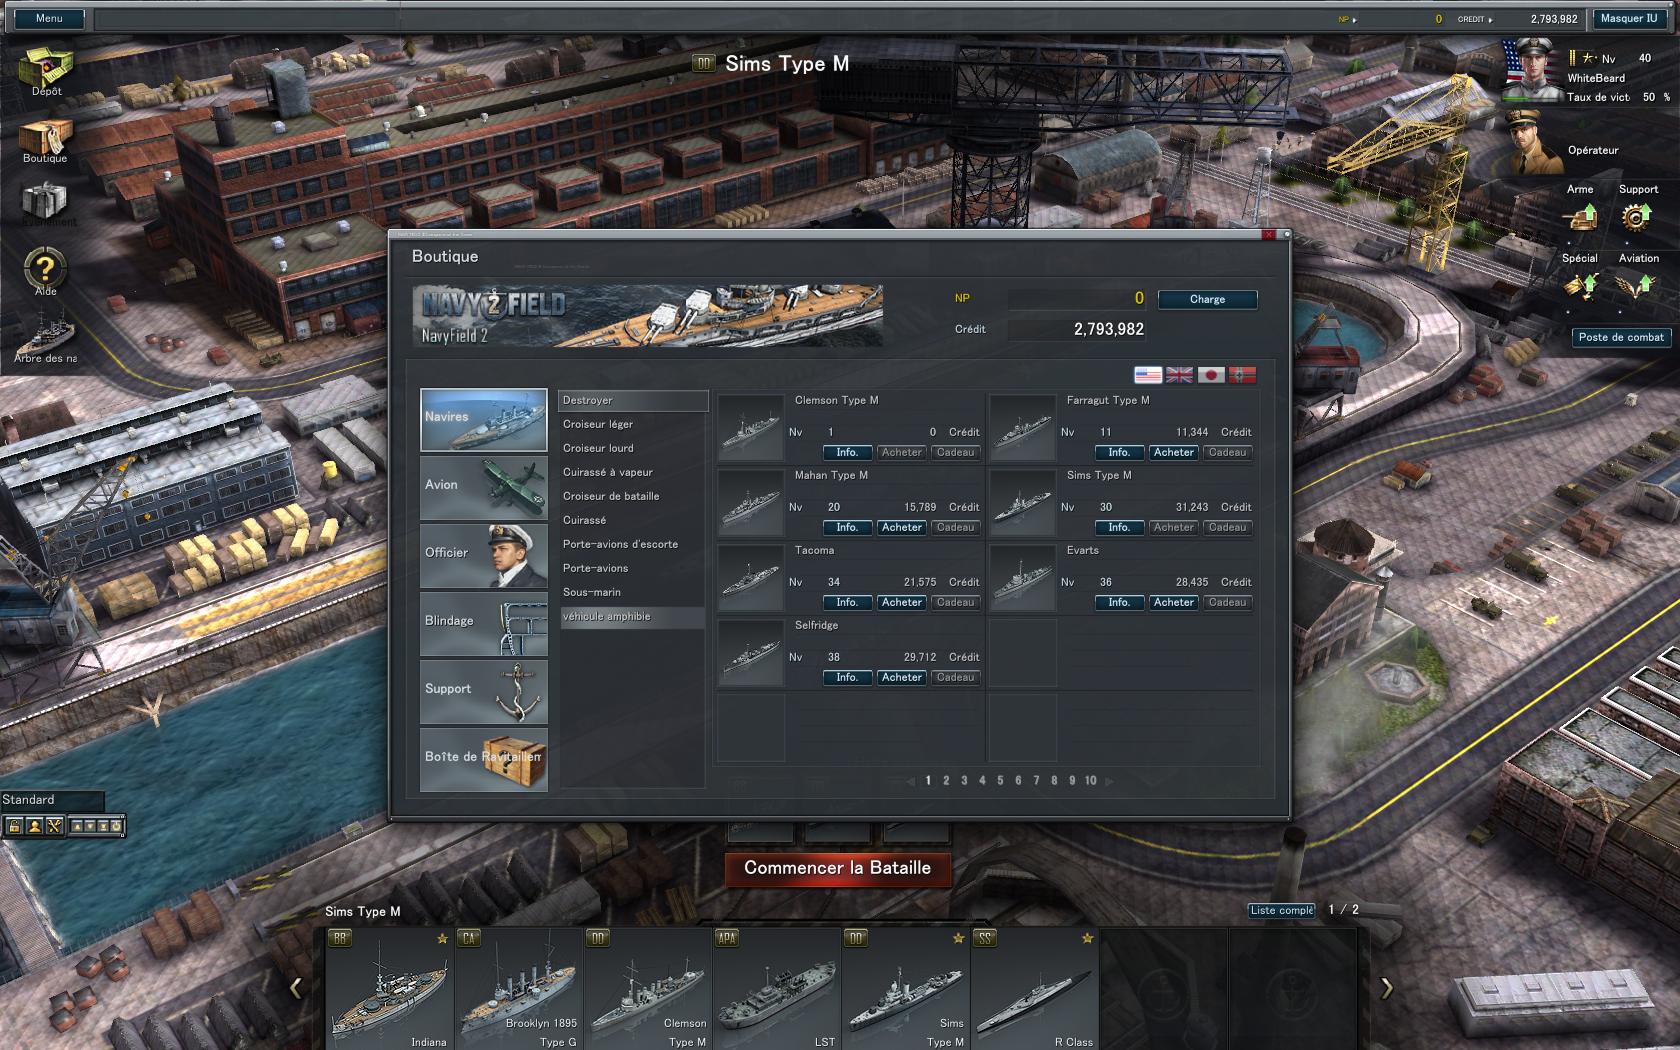The height and width of the screenshot is (1050, 1680).
Task: Open the Menu button
Action: [48, 19]
